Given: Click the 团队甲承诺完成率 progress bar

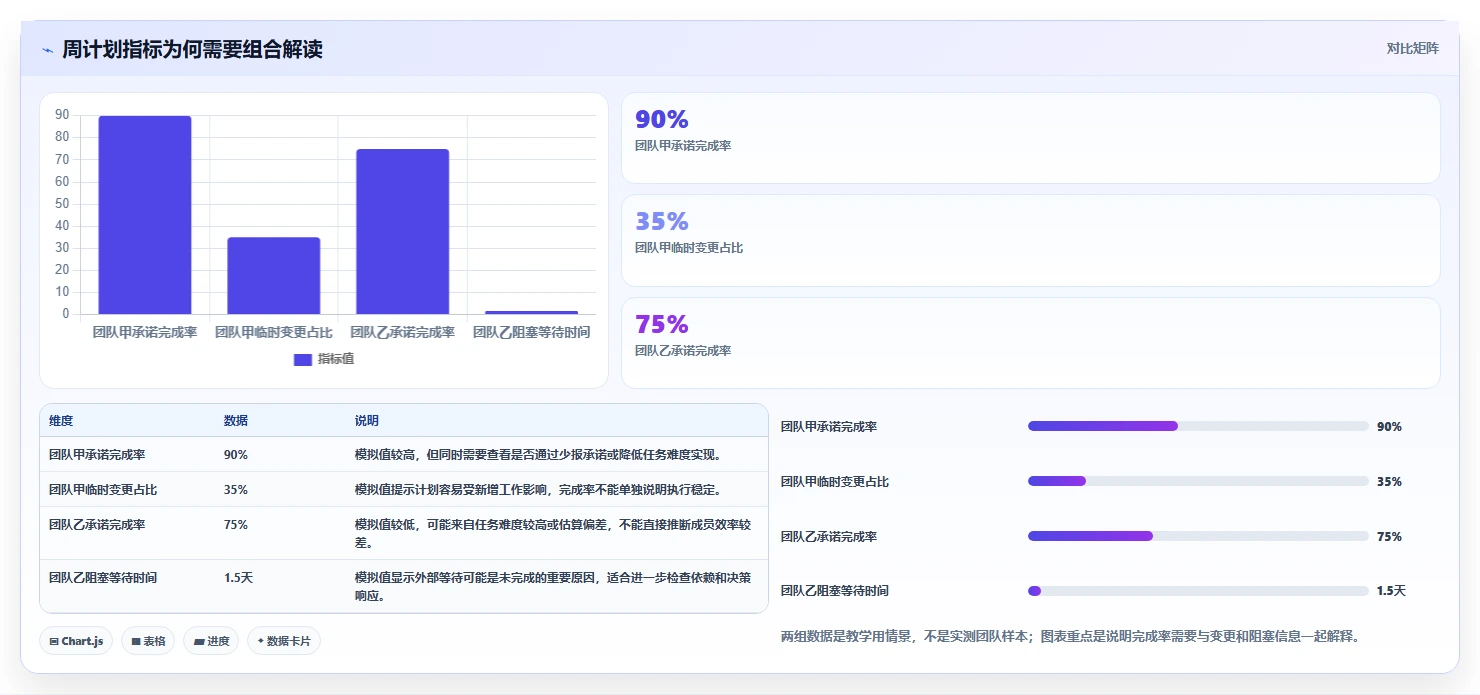Looking at the screenshot, I should click(x=1198, y=426).
